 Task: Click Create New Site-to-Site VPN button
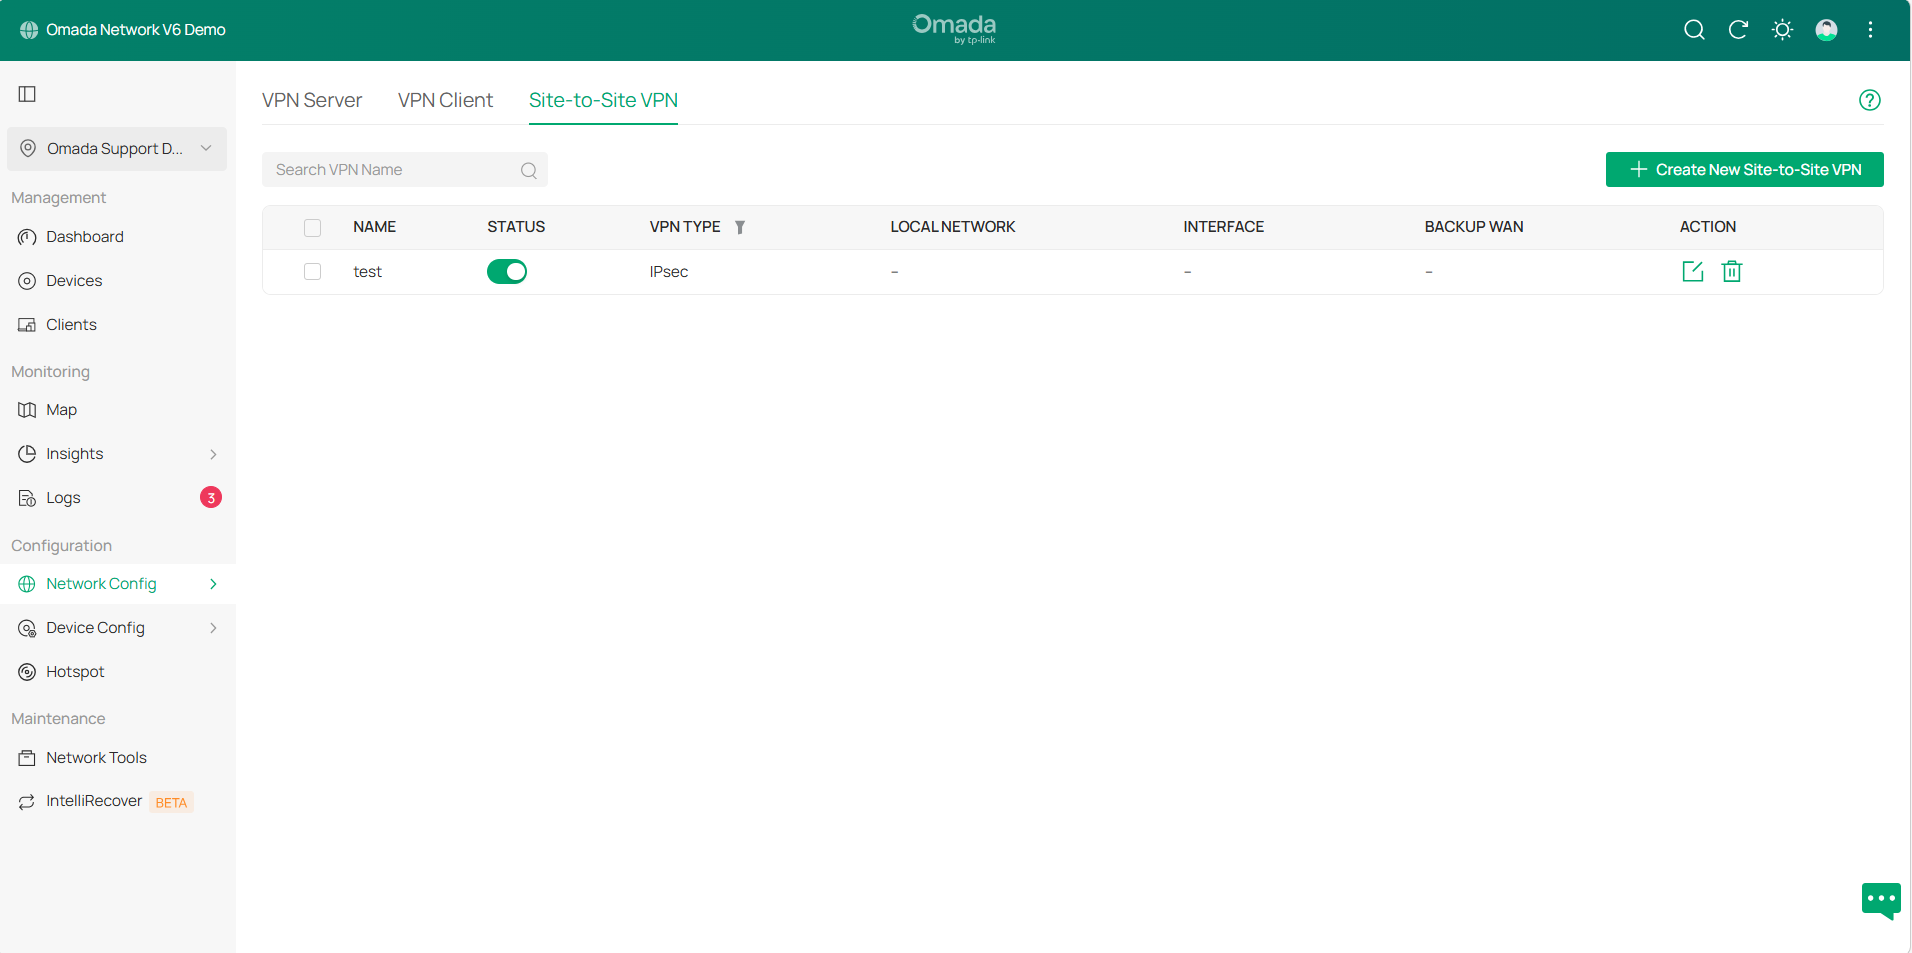[x=1744, y=170]
